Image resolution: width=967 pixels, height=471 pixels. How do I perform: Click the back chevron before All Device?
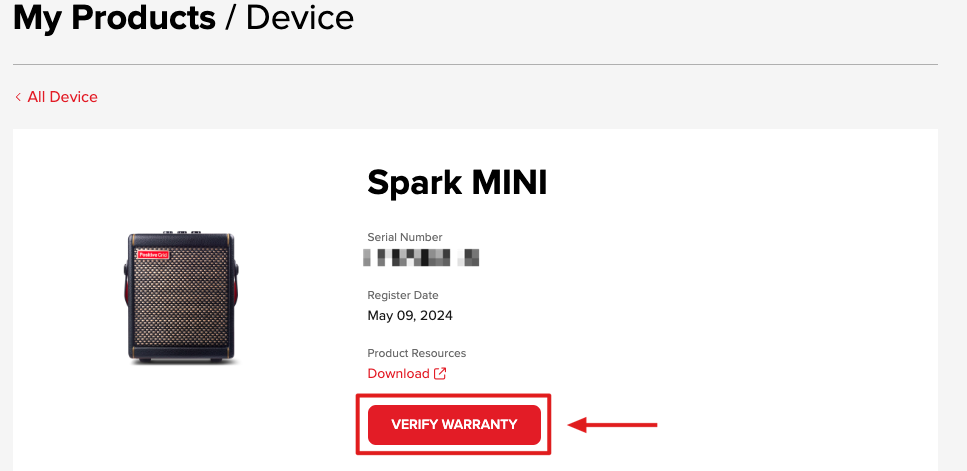(18, 97)
